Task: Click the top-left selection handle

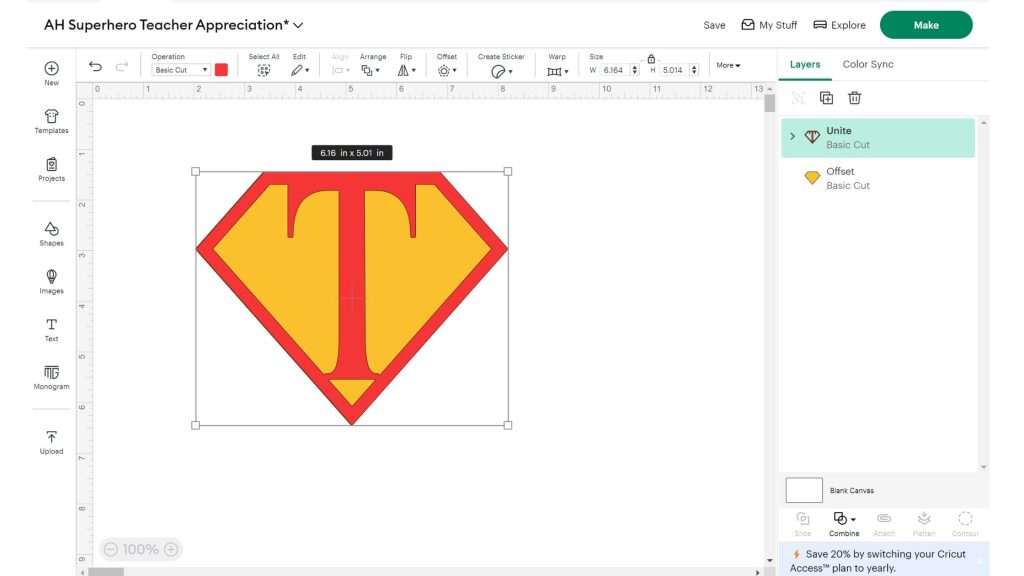Action: tap(195, 171)
